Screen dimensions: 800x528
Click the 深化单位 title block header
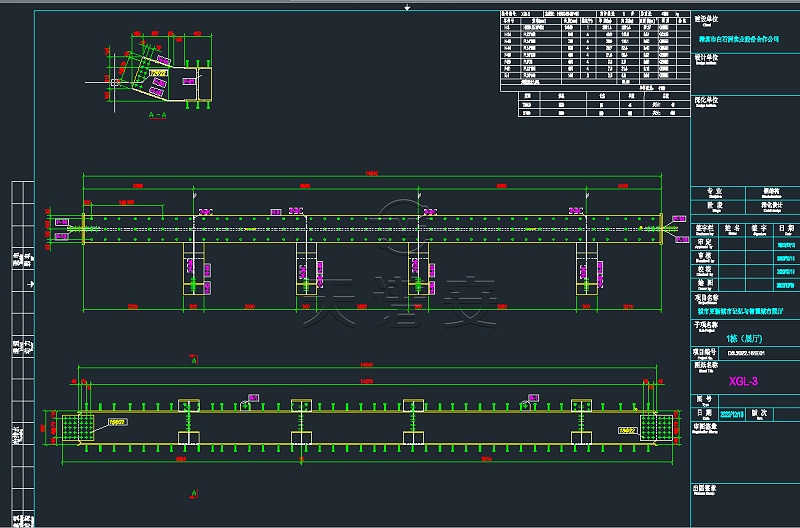708,100
